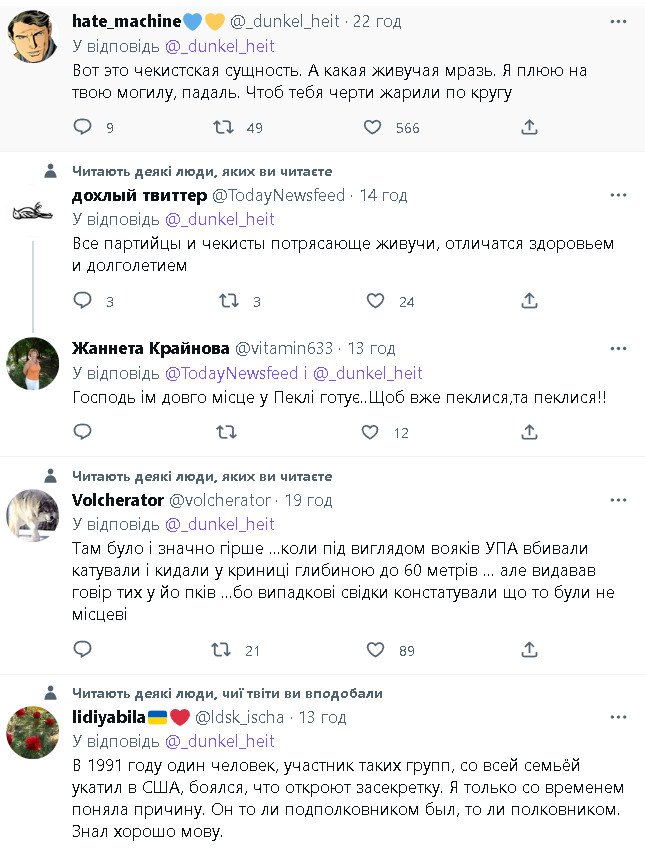Share the hate_machine tweet
Screen dimensions: 645x853
pyautogui.click(x=530, y=127)
